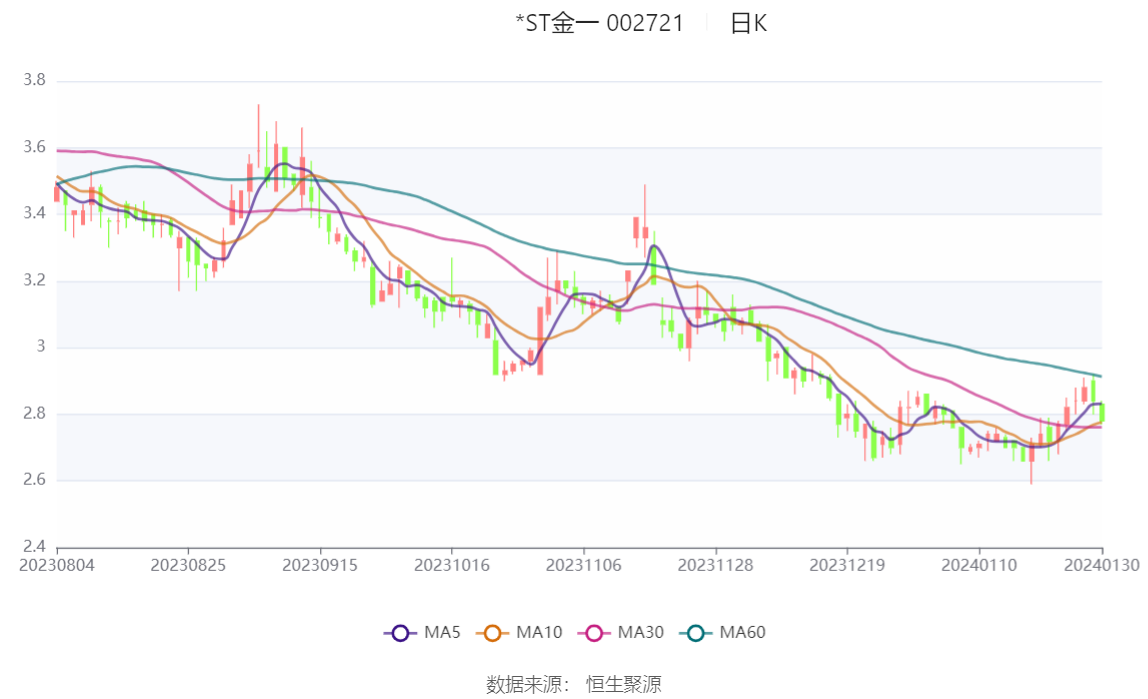Click the 20240110 x-axis date label
The image size is (1148, 699).
tap(979, 565)
